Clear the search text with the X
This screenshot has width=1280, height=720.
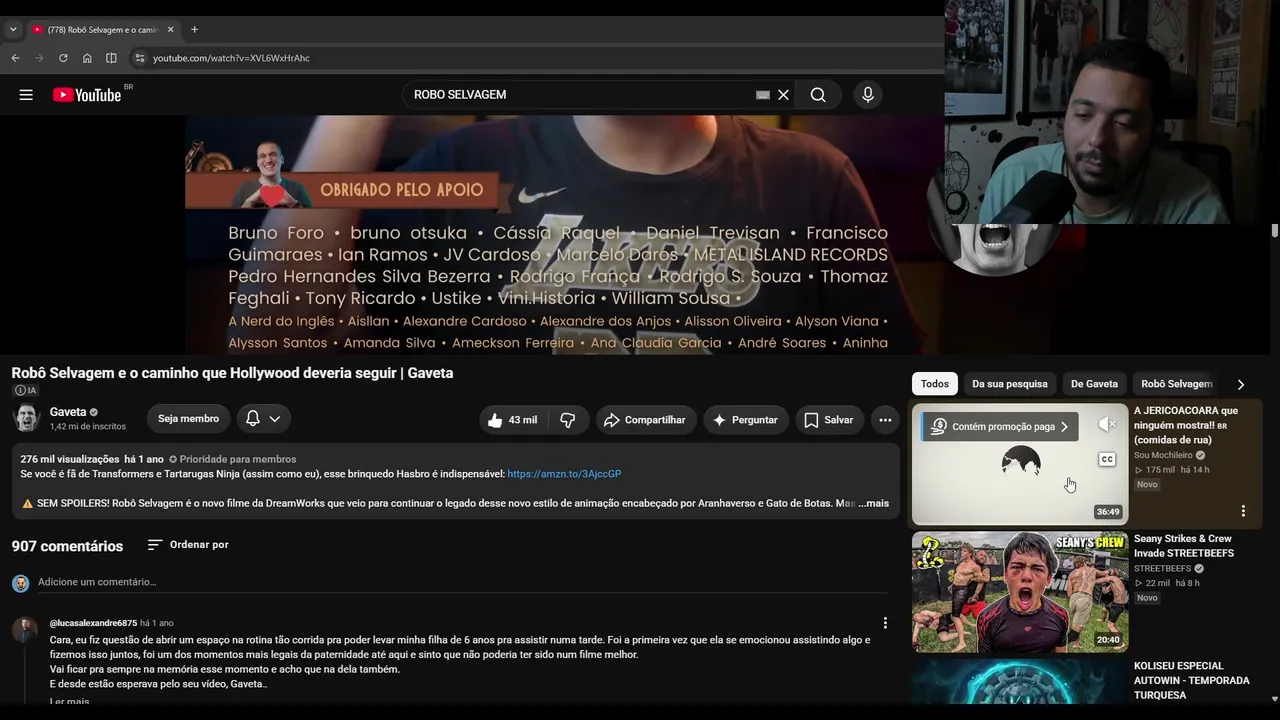click(x=784, y=95)
